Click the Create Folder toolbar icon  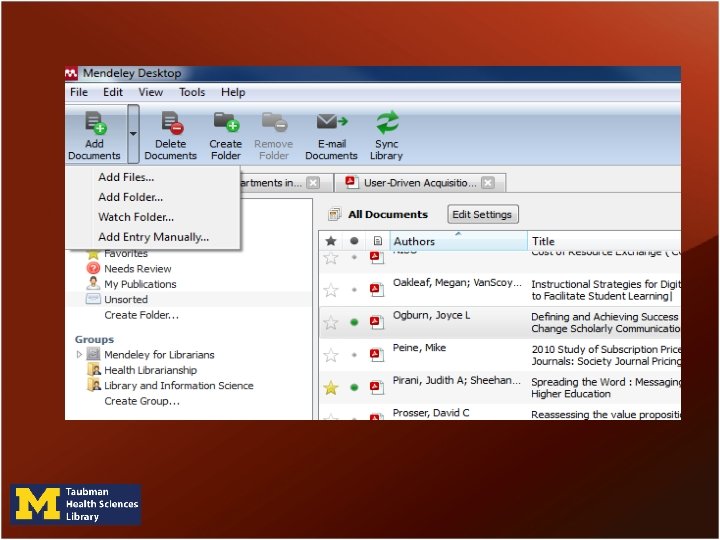tap(226, 122)
